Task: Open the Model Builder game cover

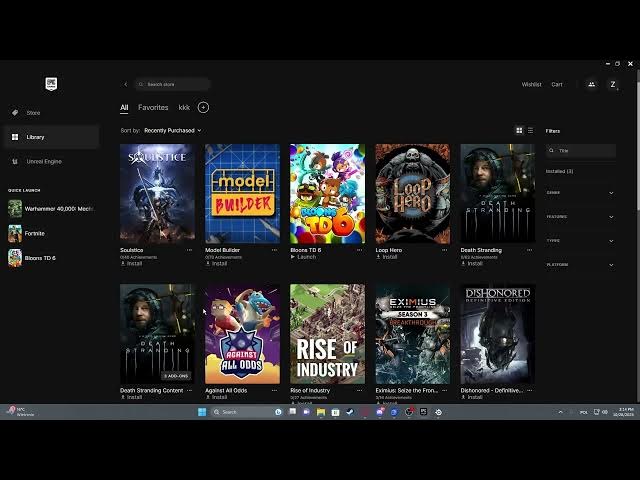Action: (242, 193)
